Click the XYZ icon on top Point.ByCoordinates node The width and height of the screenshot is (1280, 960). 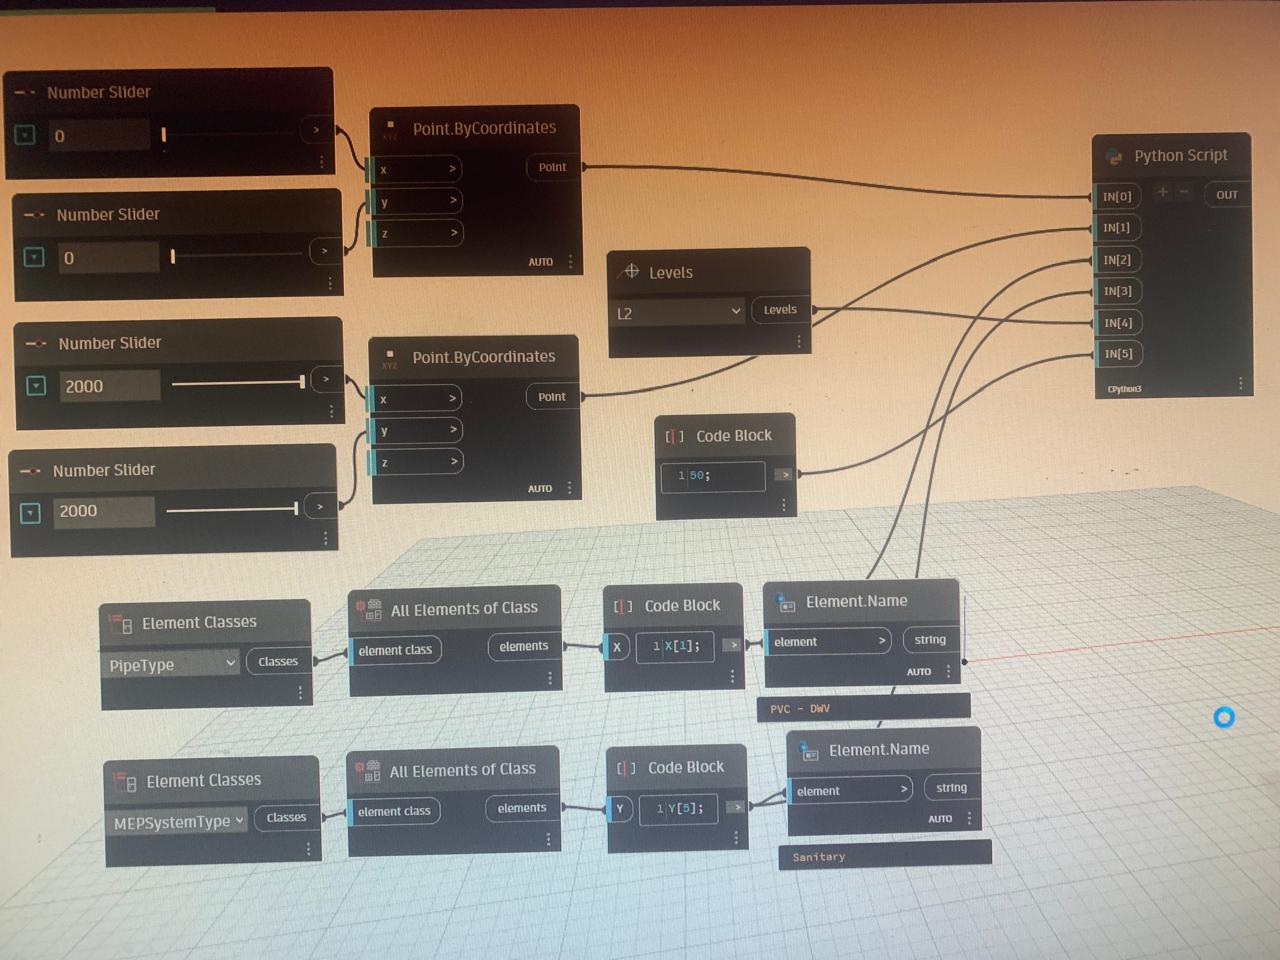pos(389,124)
